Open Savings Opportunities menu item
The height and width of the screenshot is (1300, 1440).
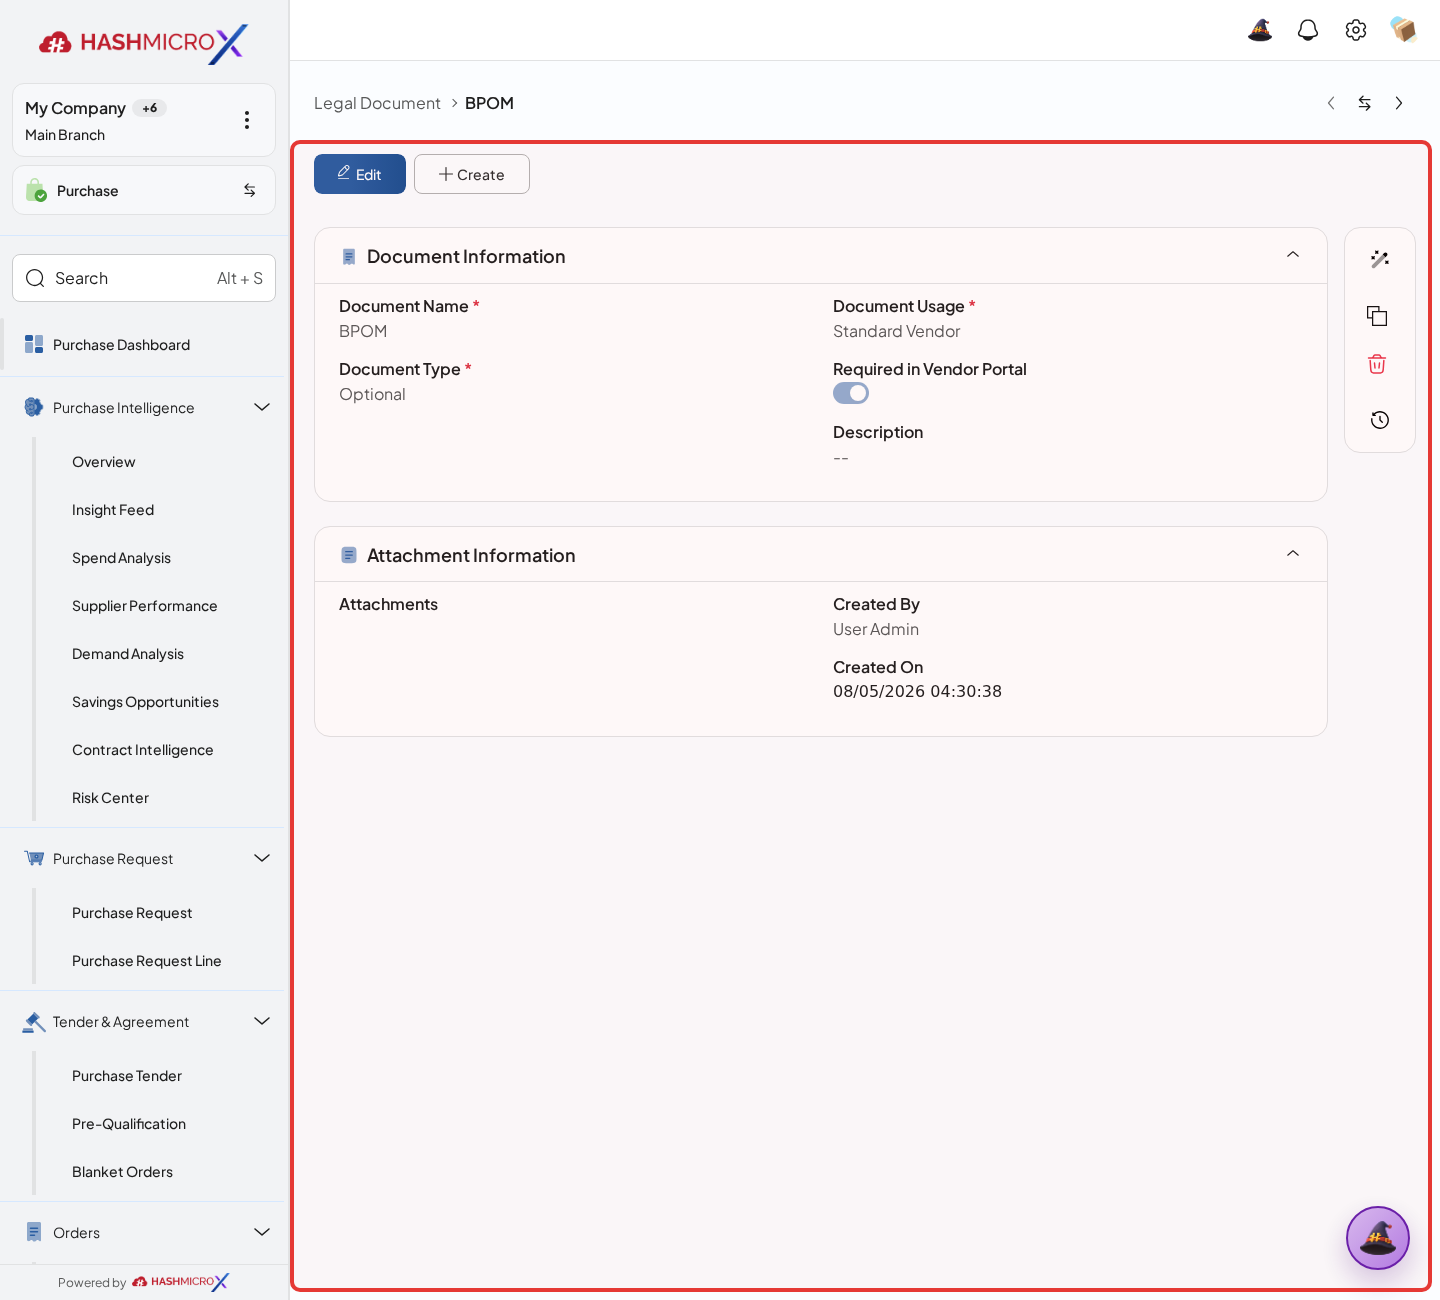coord(145,702)
